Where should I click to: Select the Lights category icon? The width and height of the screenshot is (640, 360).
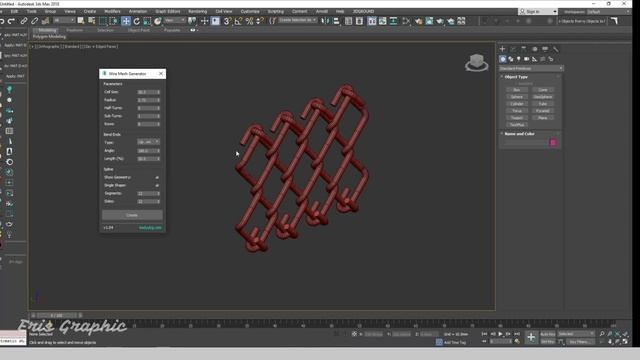click(x=518, y=59)
